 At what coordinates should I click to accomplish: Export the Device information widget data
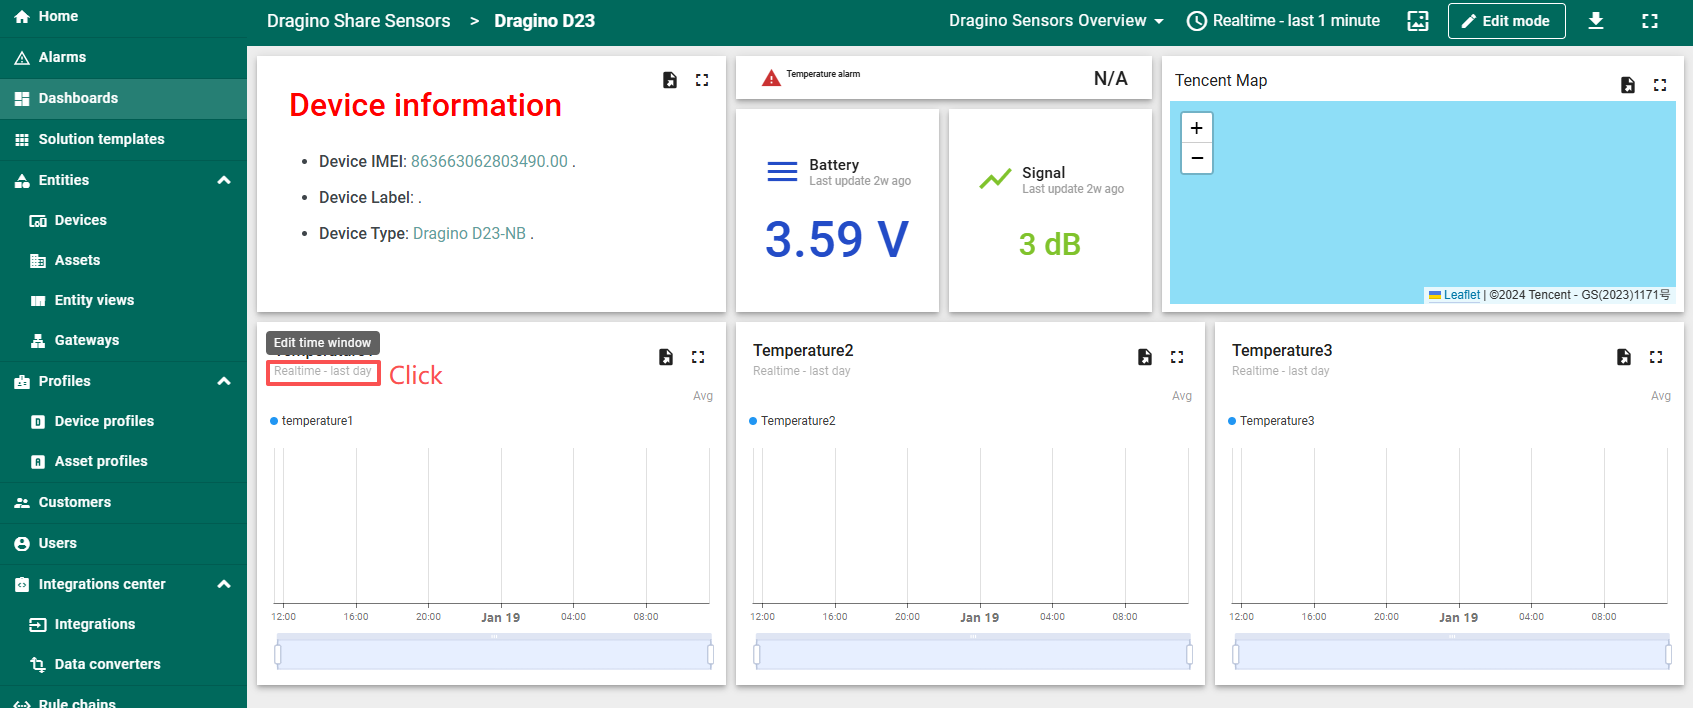[670, 80]
